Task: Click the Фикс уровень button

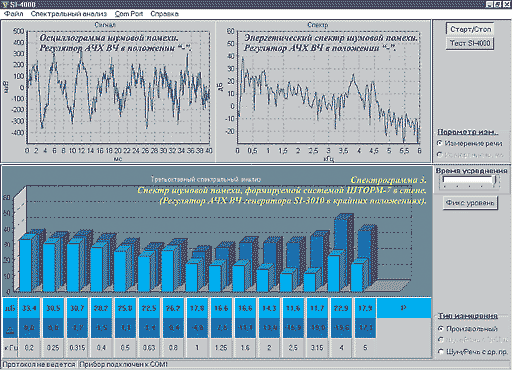Action: (x=470, y=203)
